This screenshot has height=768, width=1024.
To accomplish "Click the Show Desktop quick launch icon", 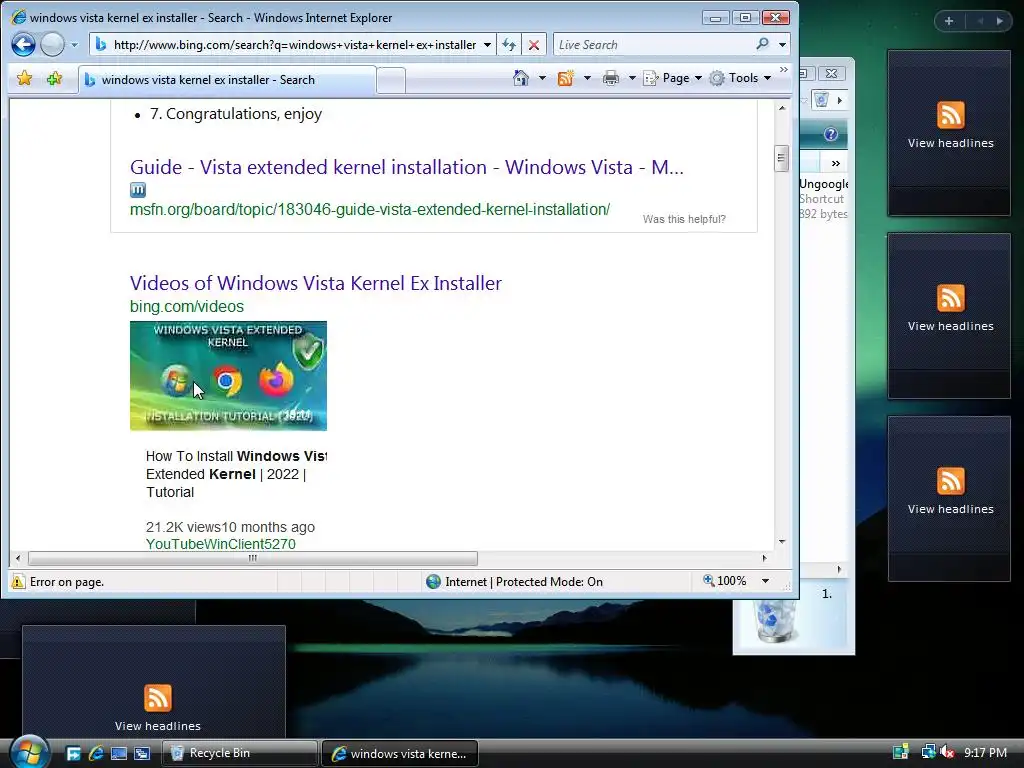I will [119, 753].
